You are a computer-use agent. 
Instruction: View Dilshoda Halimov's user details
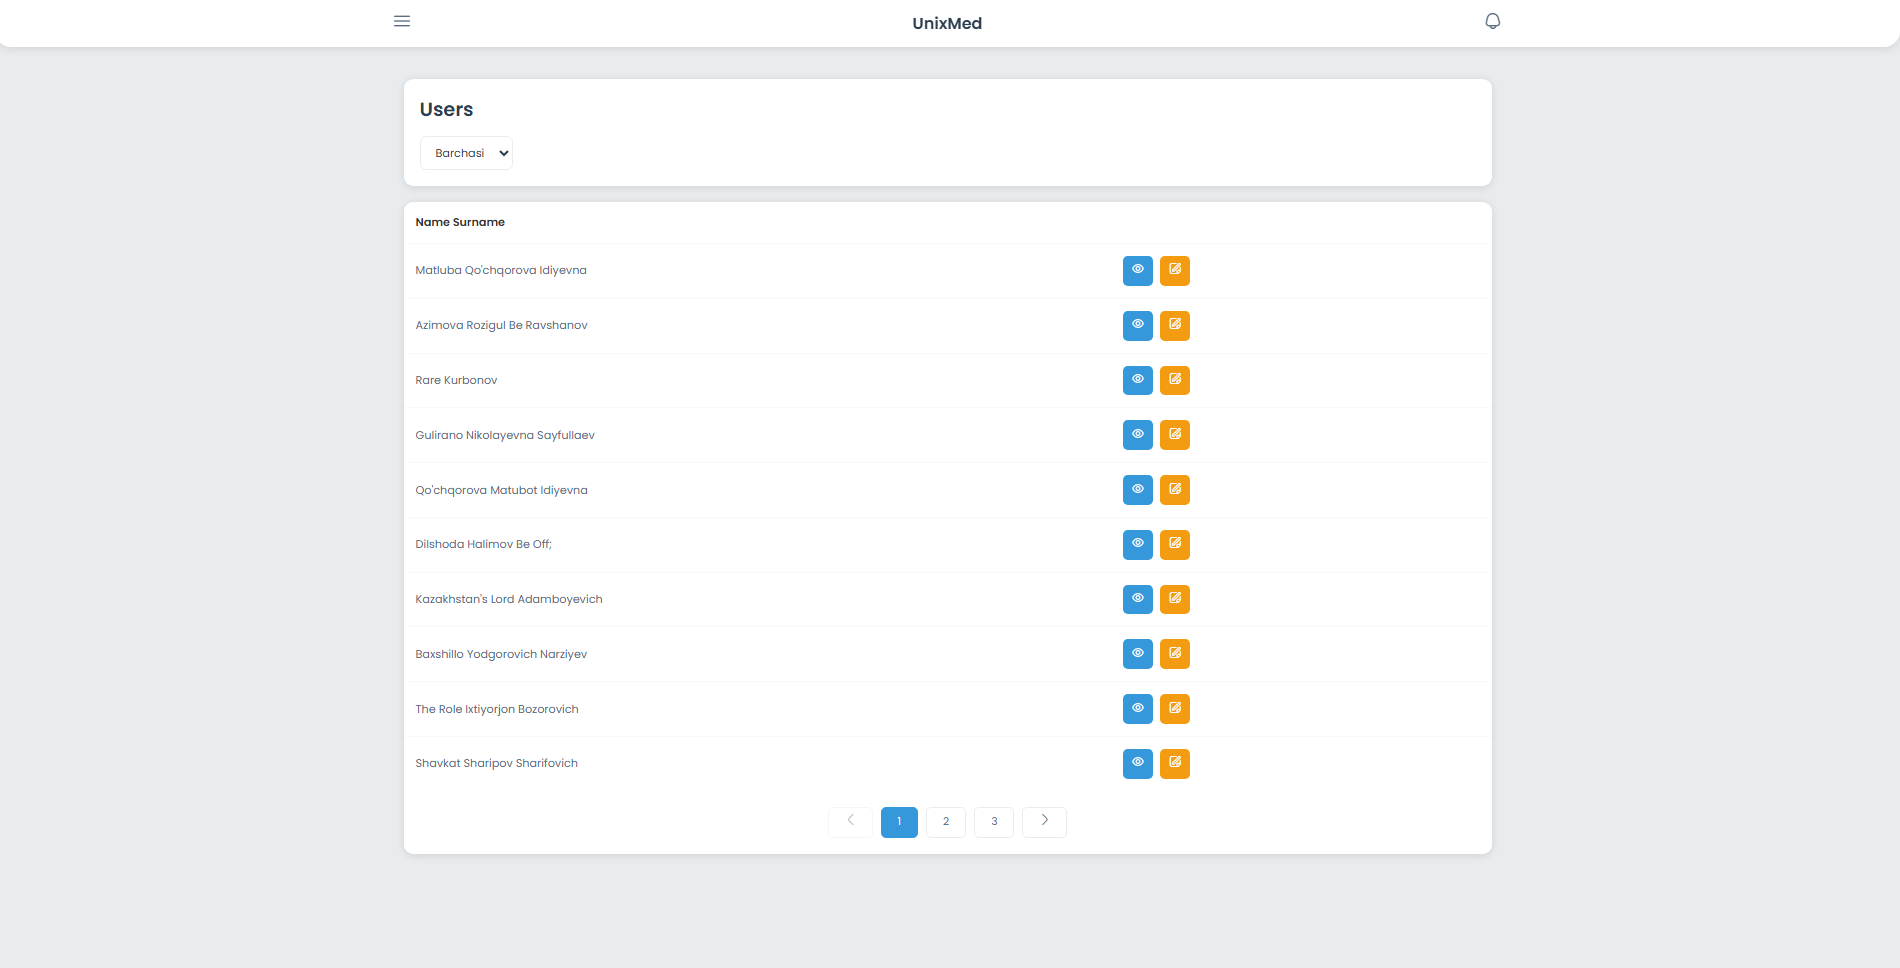tap(1137, 544)
